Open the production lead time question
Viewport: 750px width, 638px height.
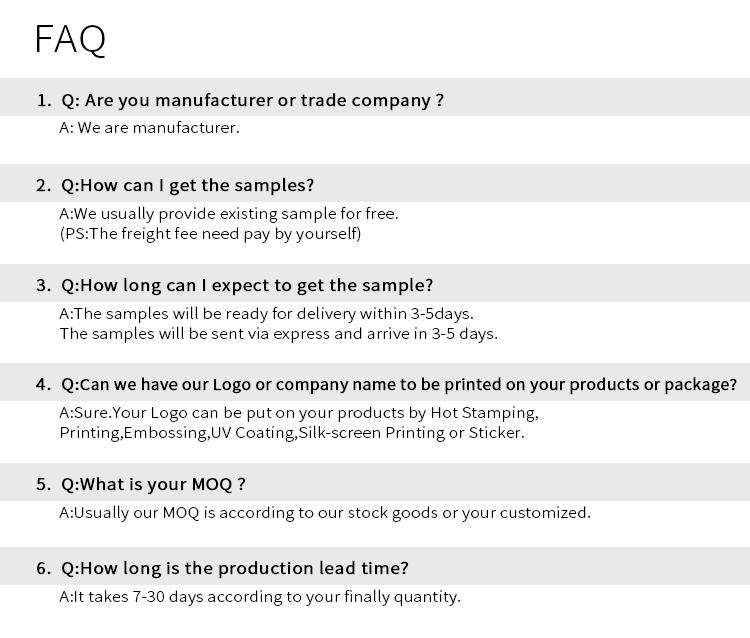point(235,568)
